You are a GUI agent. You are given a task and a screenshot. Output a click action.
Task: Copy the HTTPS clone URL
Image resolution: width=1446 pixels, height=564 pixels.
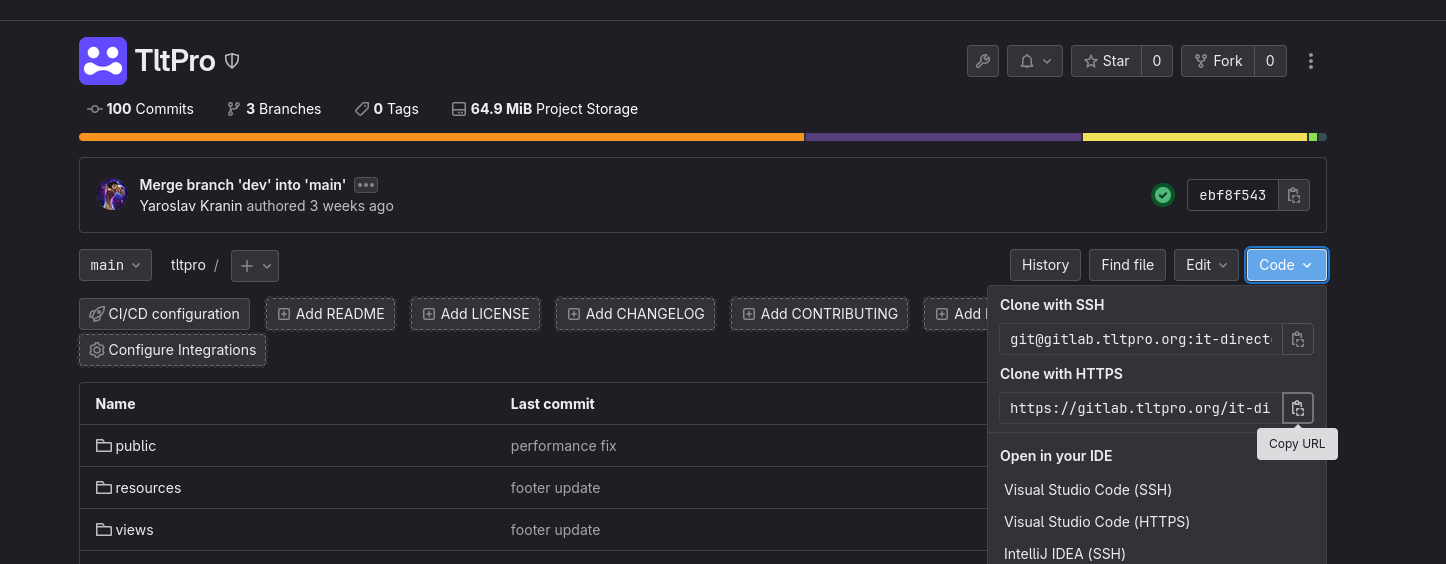[x=1297, y=408]
